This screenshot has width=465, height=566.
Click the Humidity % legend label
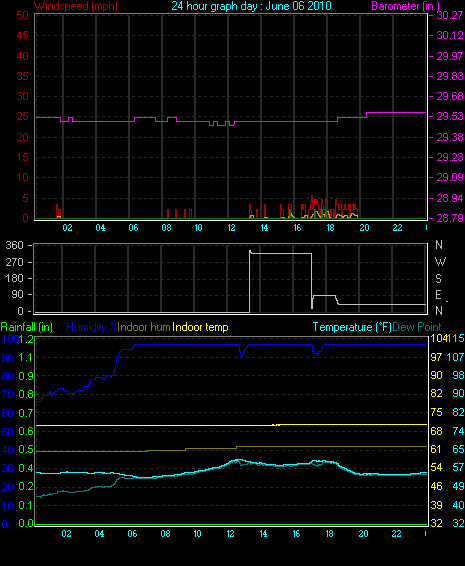click(92, 327)
